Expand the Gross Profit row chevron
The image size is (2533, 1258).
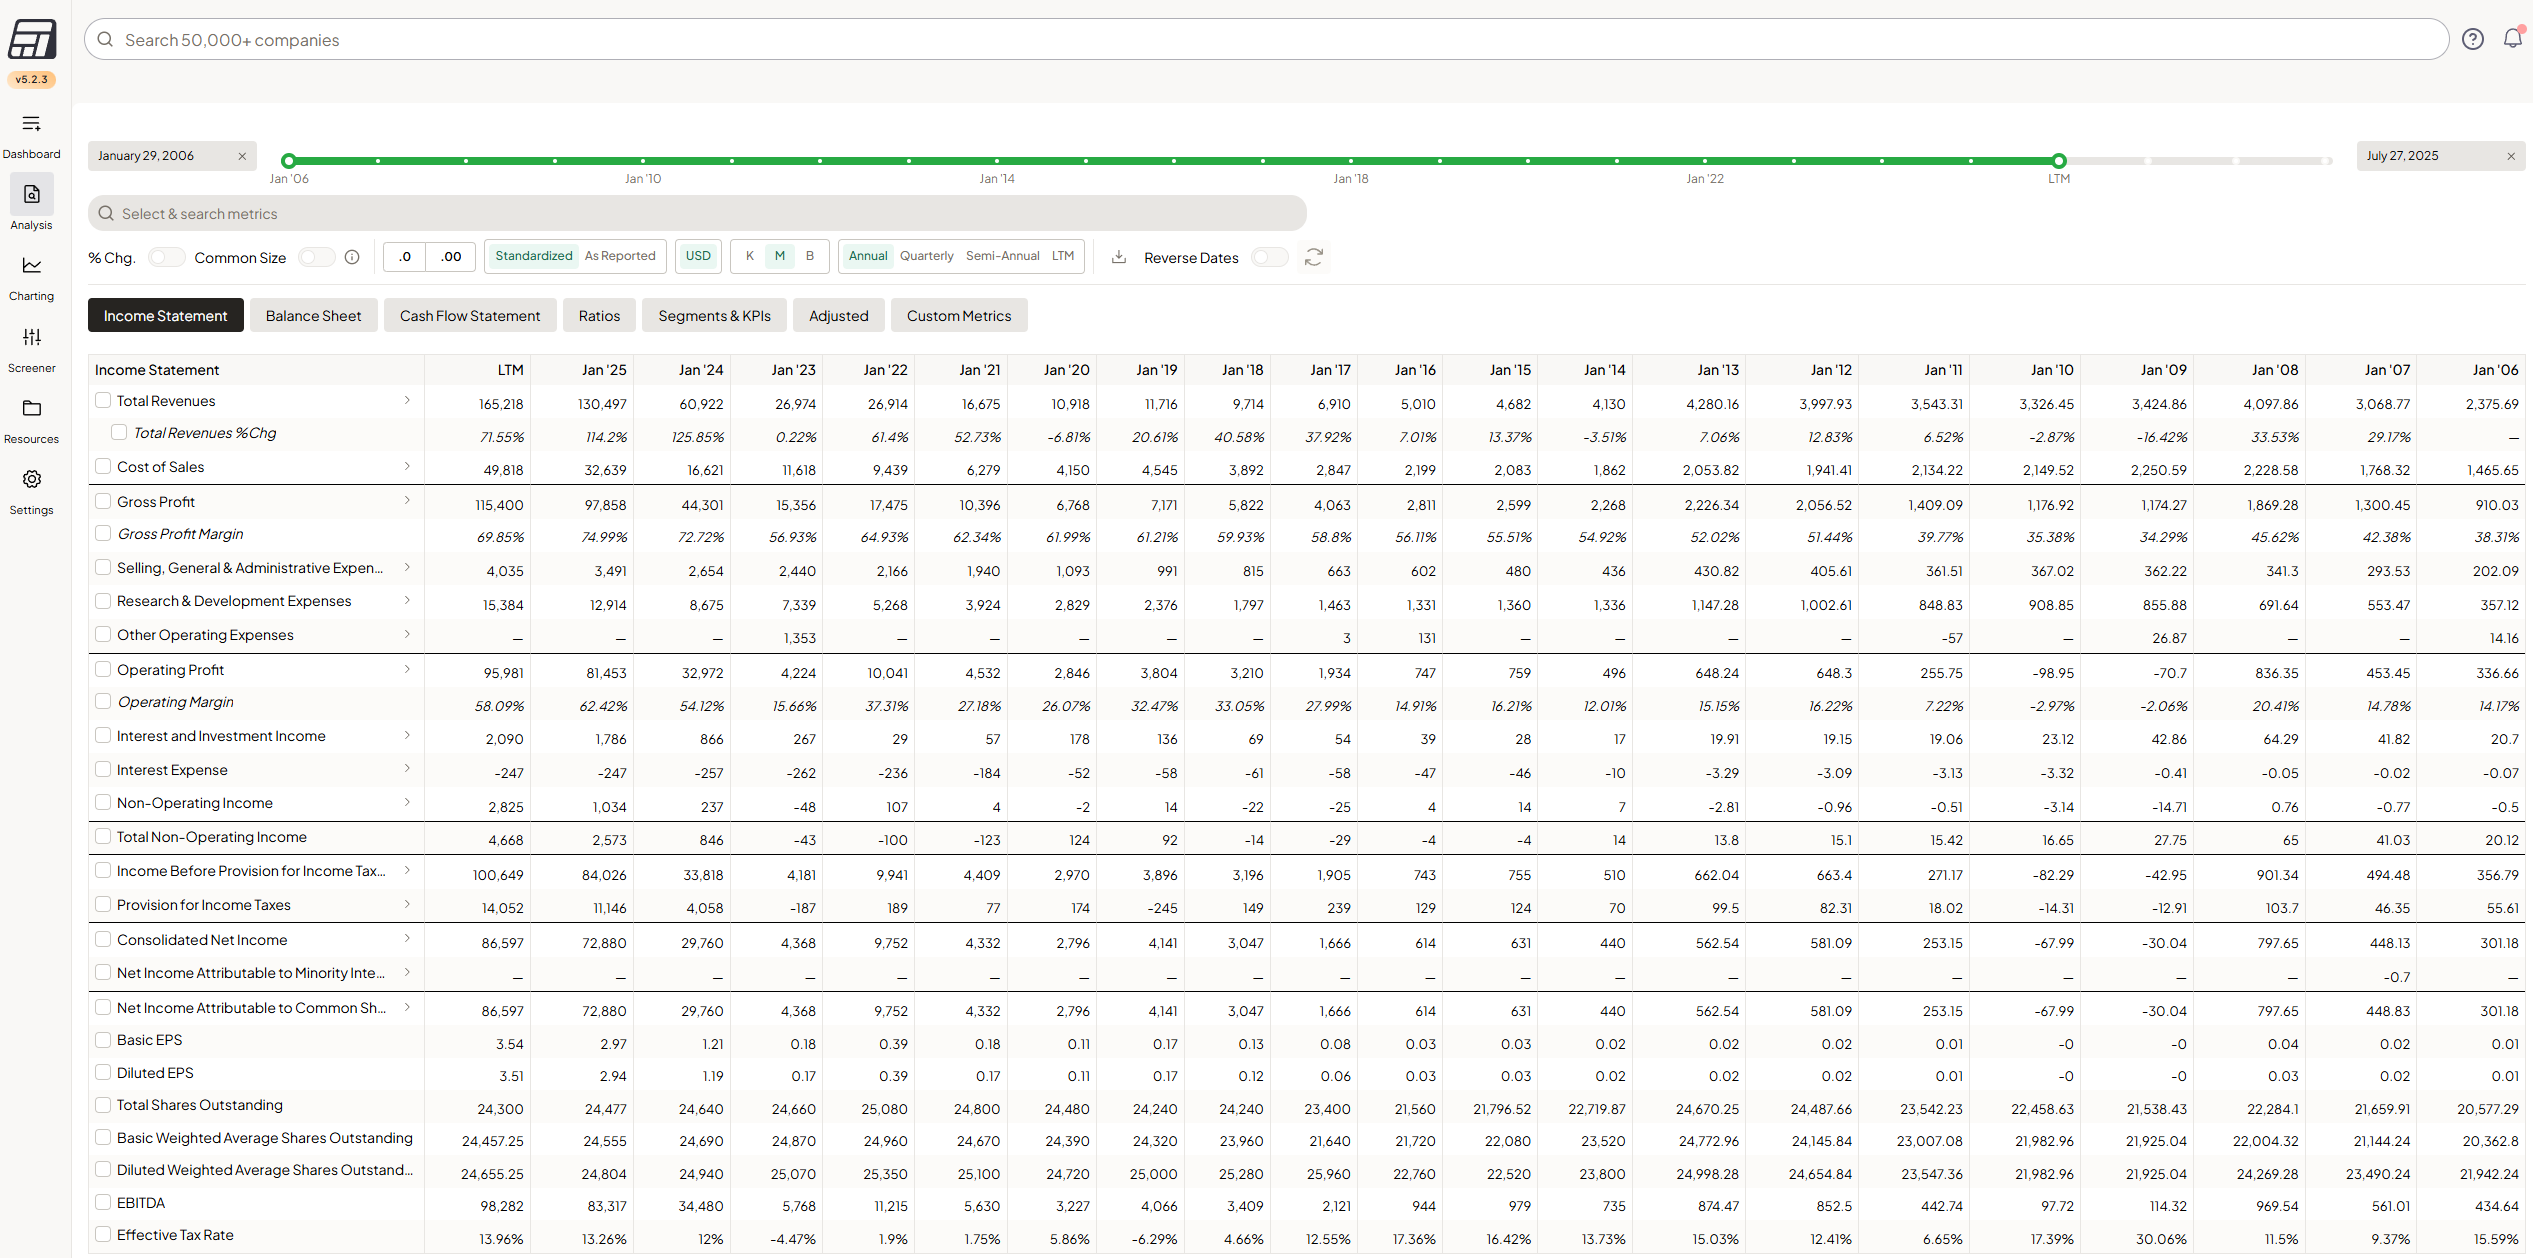pos(407,501)
